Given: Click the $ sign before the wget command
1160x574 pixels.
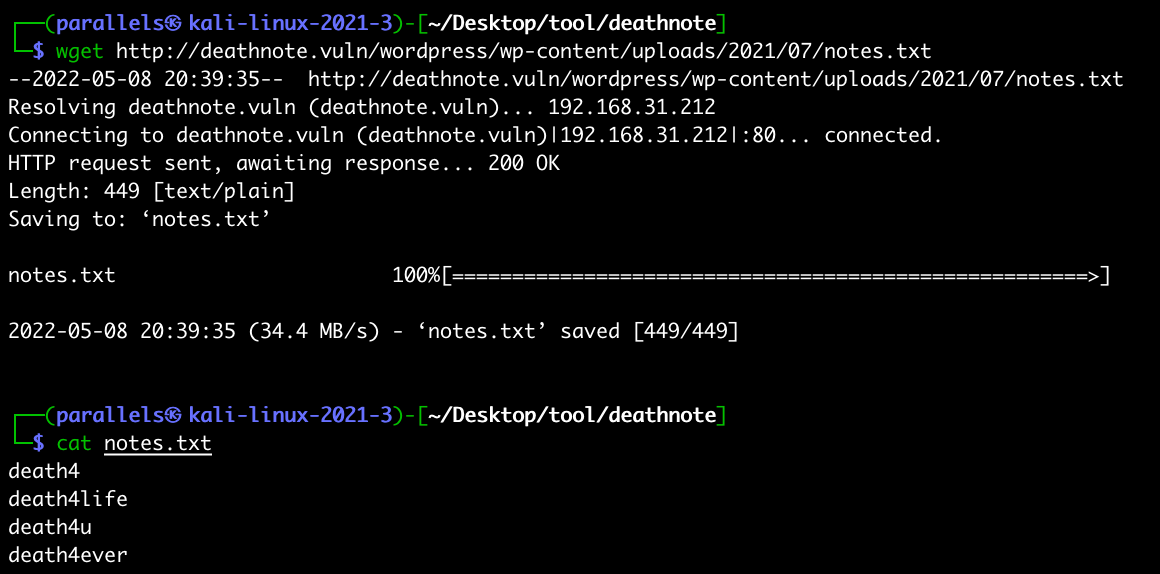Looking at the screenshot, I should point(39,51).
